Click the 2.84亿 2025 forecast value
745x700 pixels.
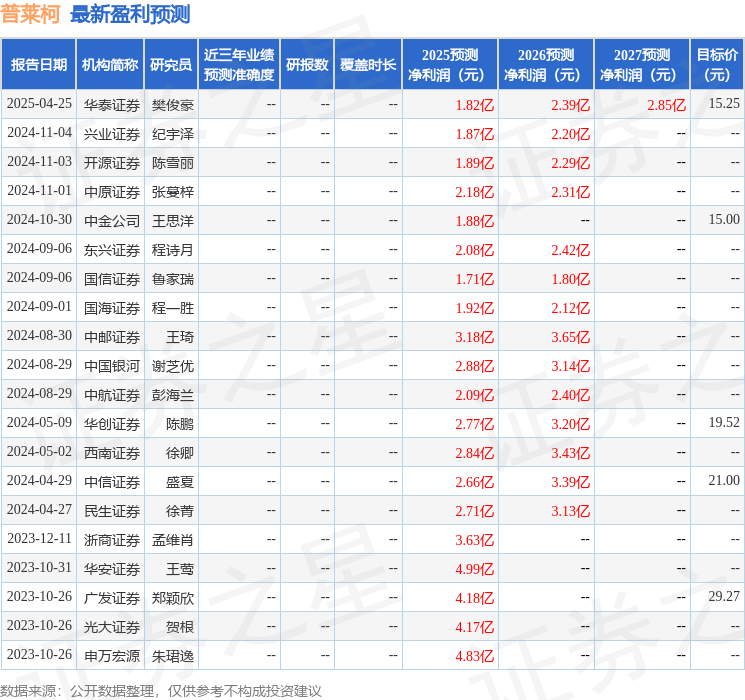point(474,453)
